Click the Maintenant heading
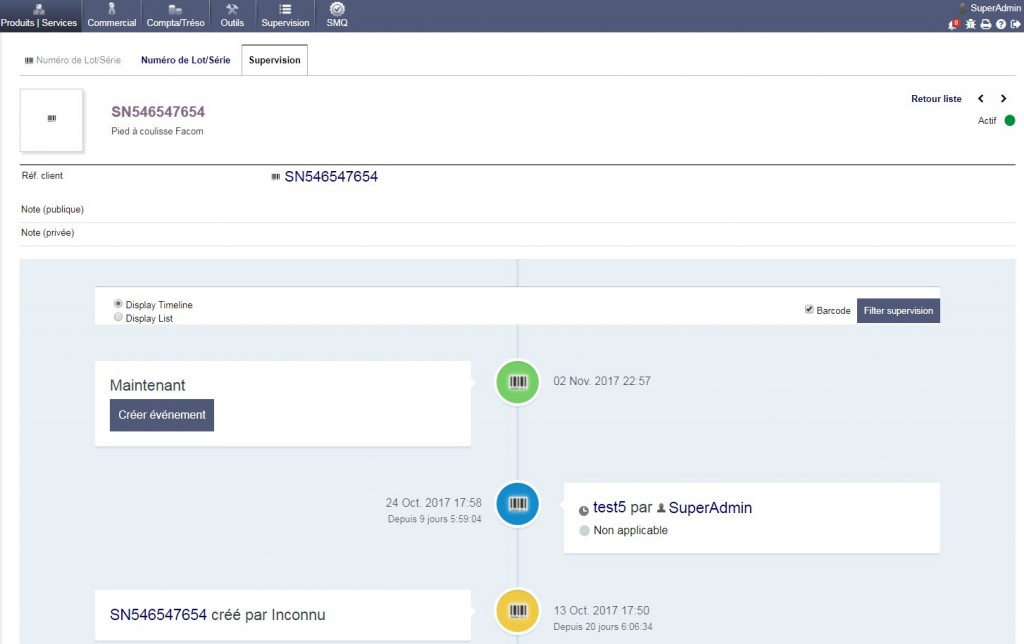The width and height of the screenshot is (1024, 644). pos(148,385)
